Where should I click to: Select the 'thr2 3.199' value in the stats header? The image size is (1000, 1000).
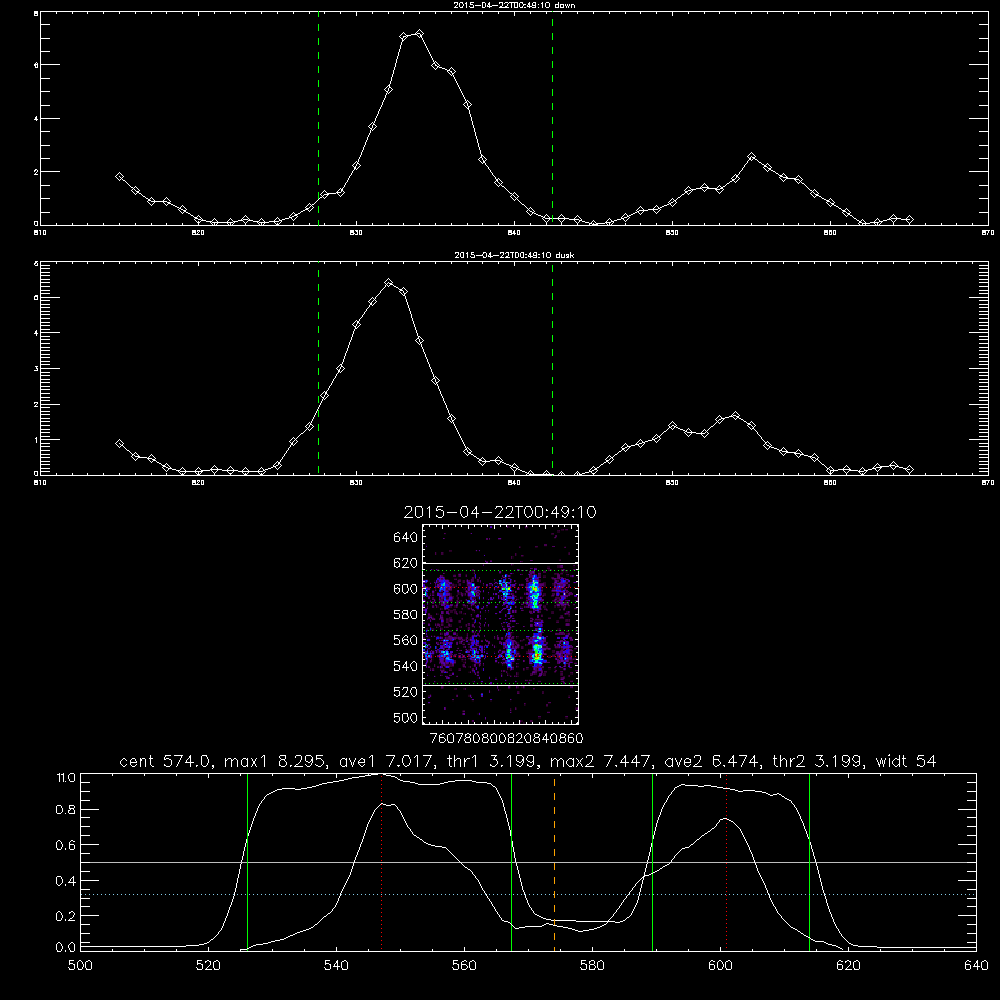pos(819,761)
